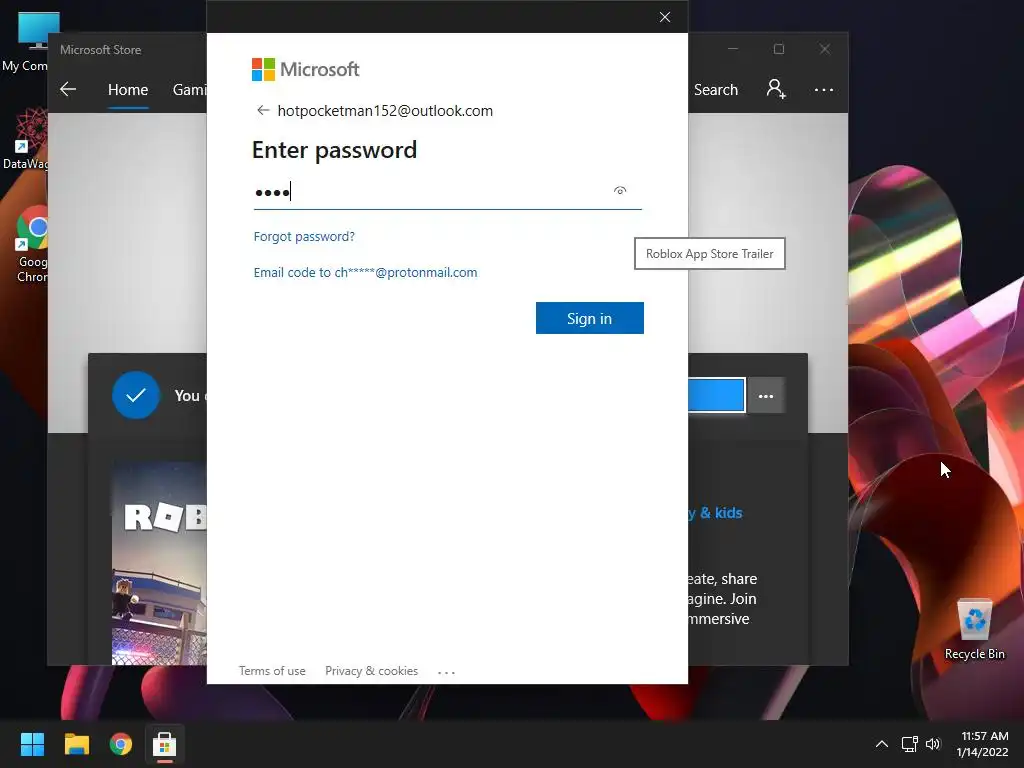Click the hotpocketman152@outlook.com account text

point(385,110)
